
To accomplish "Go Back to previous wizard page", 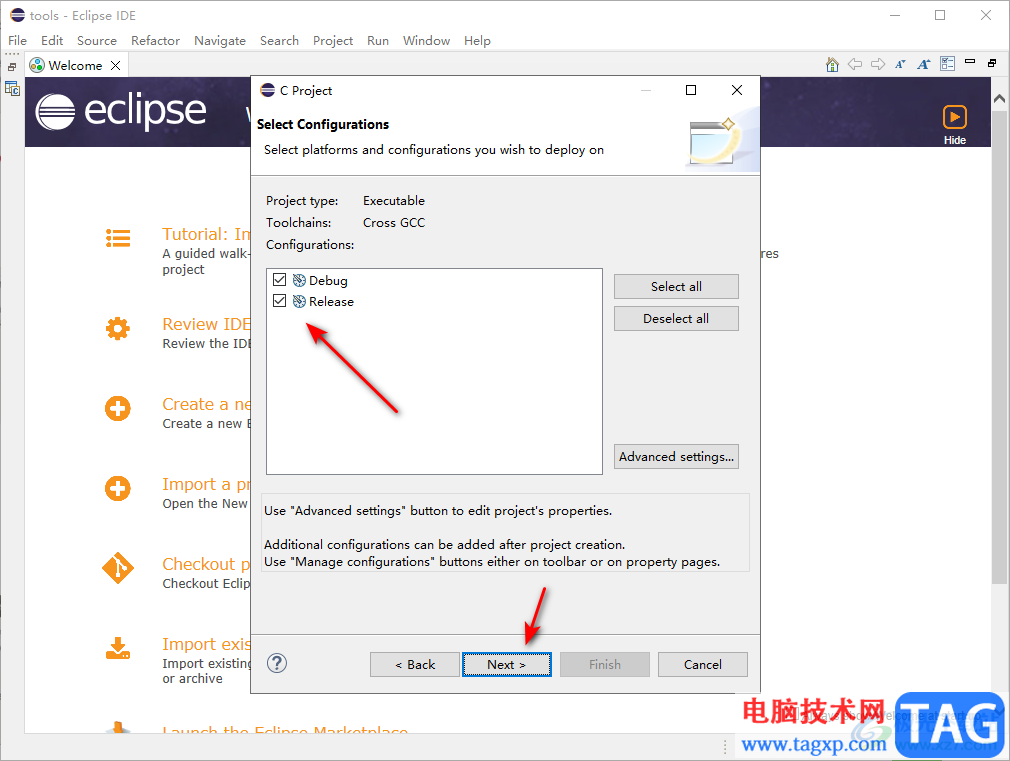I will [415, 664].
